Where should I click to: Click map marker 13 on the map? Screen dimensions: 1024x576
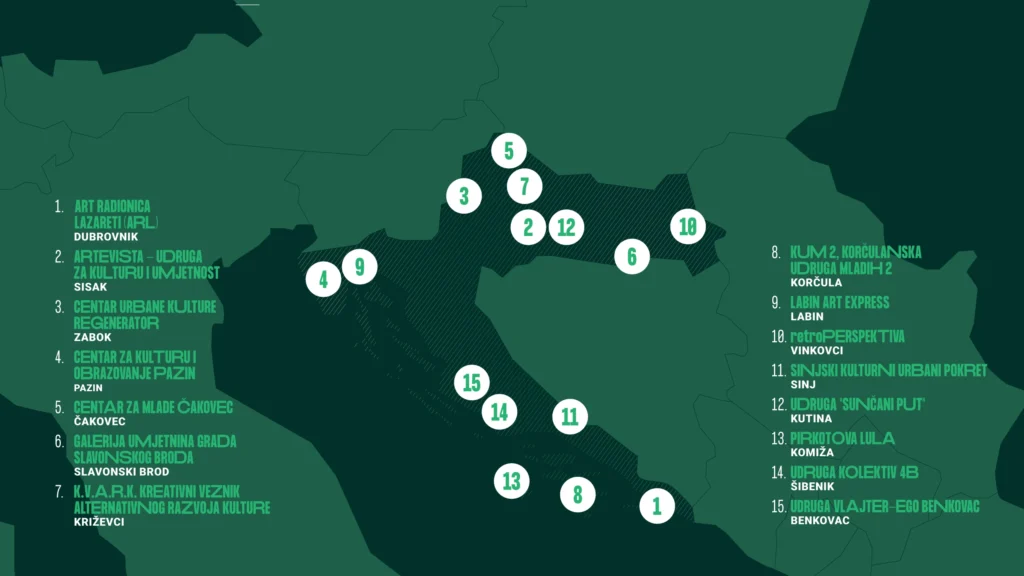click(x=512, y=481)
